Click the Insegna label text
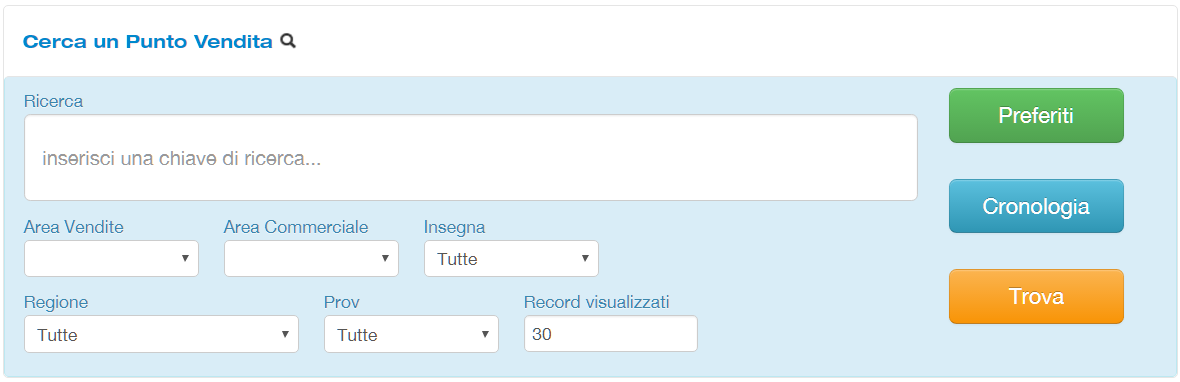 (455, 227)
